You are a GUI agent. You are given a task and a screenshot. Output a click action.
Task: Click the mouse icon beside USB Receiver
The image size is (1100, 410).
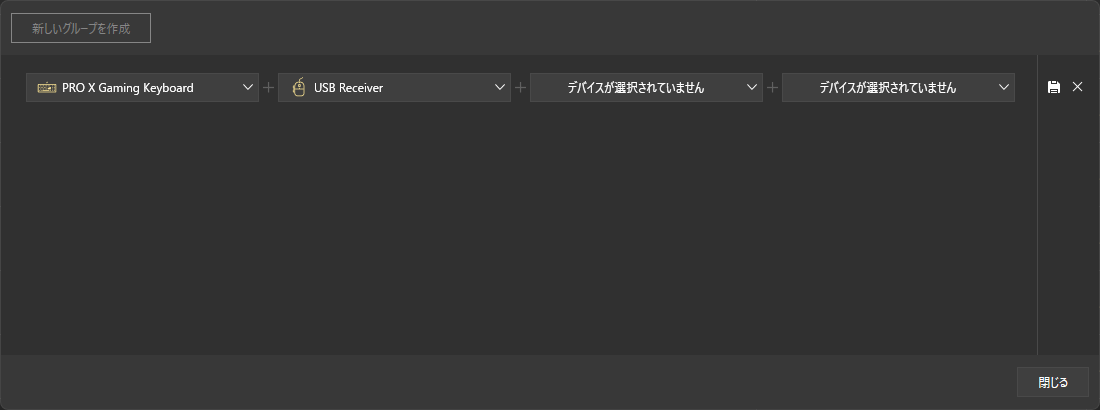299,88
